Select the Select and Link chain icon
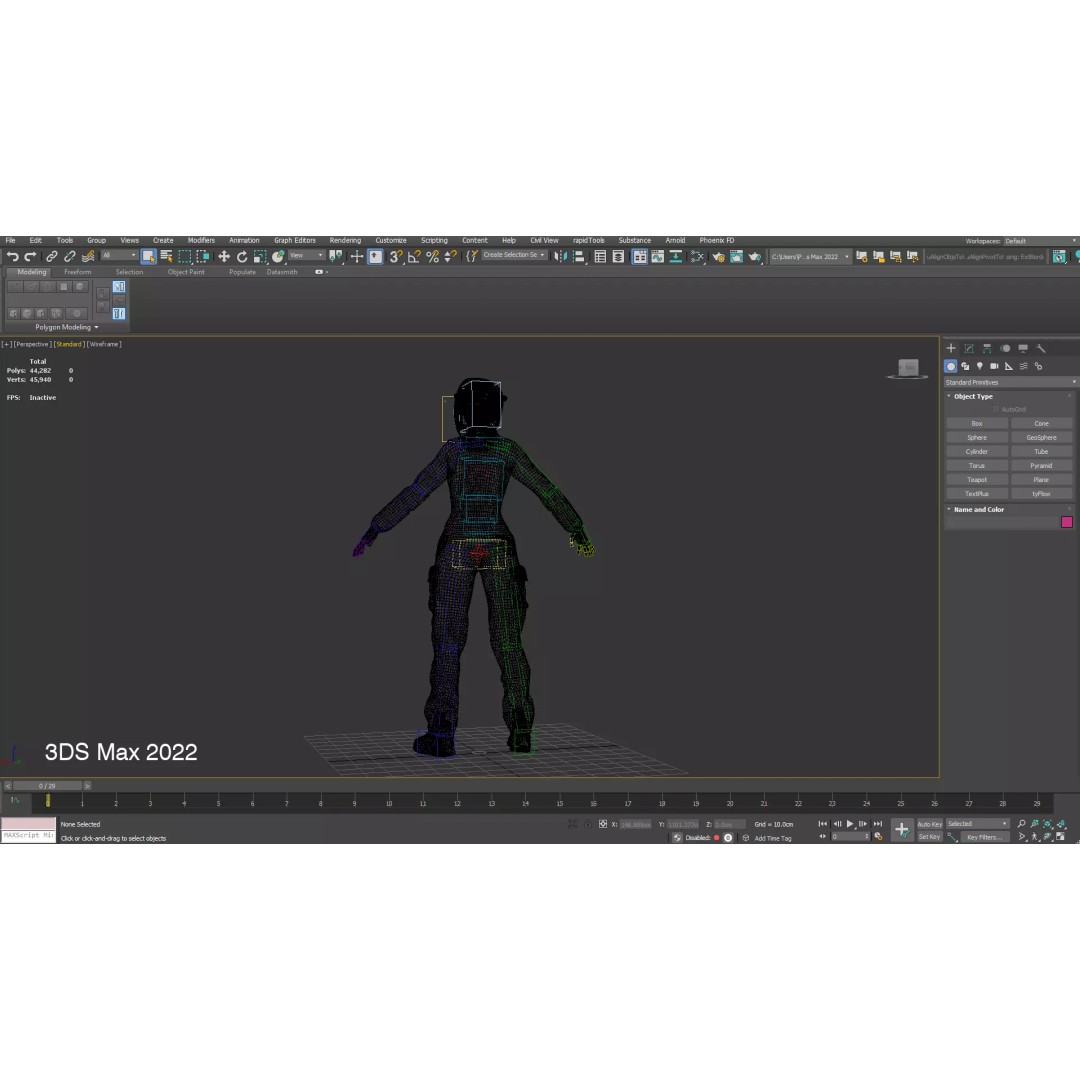1080x1080 pixels. [52, 257]
